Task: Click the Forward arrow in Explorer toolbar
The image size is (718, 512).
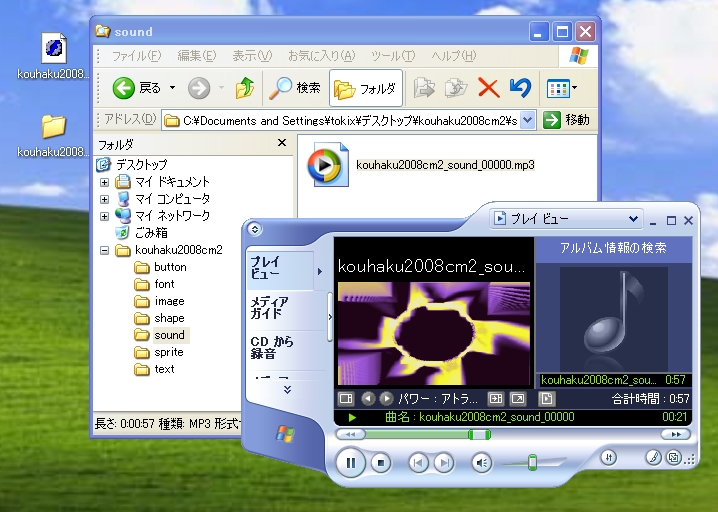Action: [199, 88]
